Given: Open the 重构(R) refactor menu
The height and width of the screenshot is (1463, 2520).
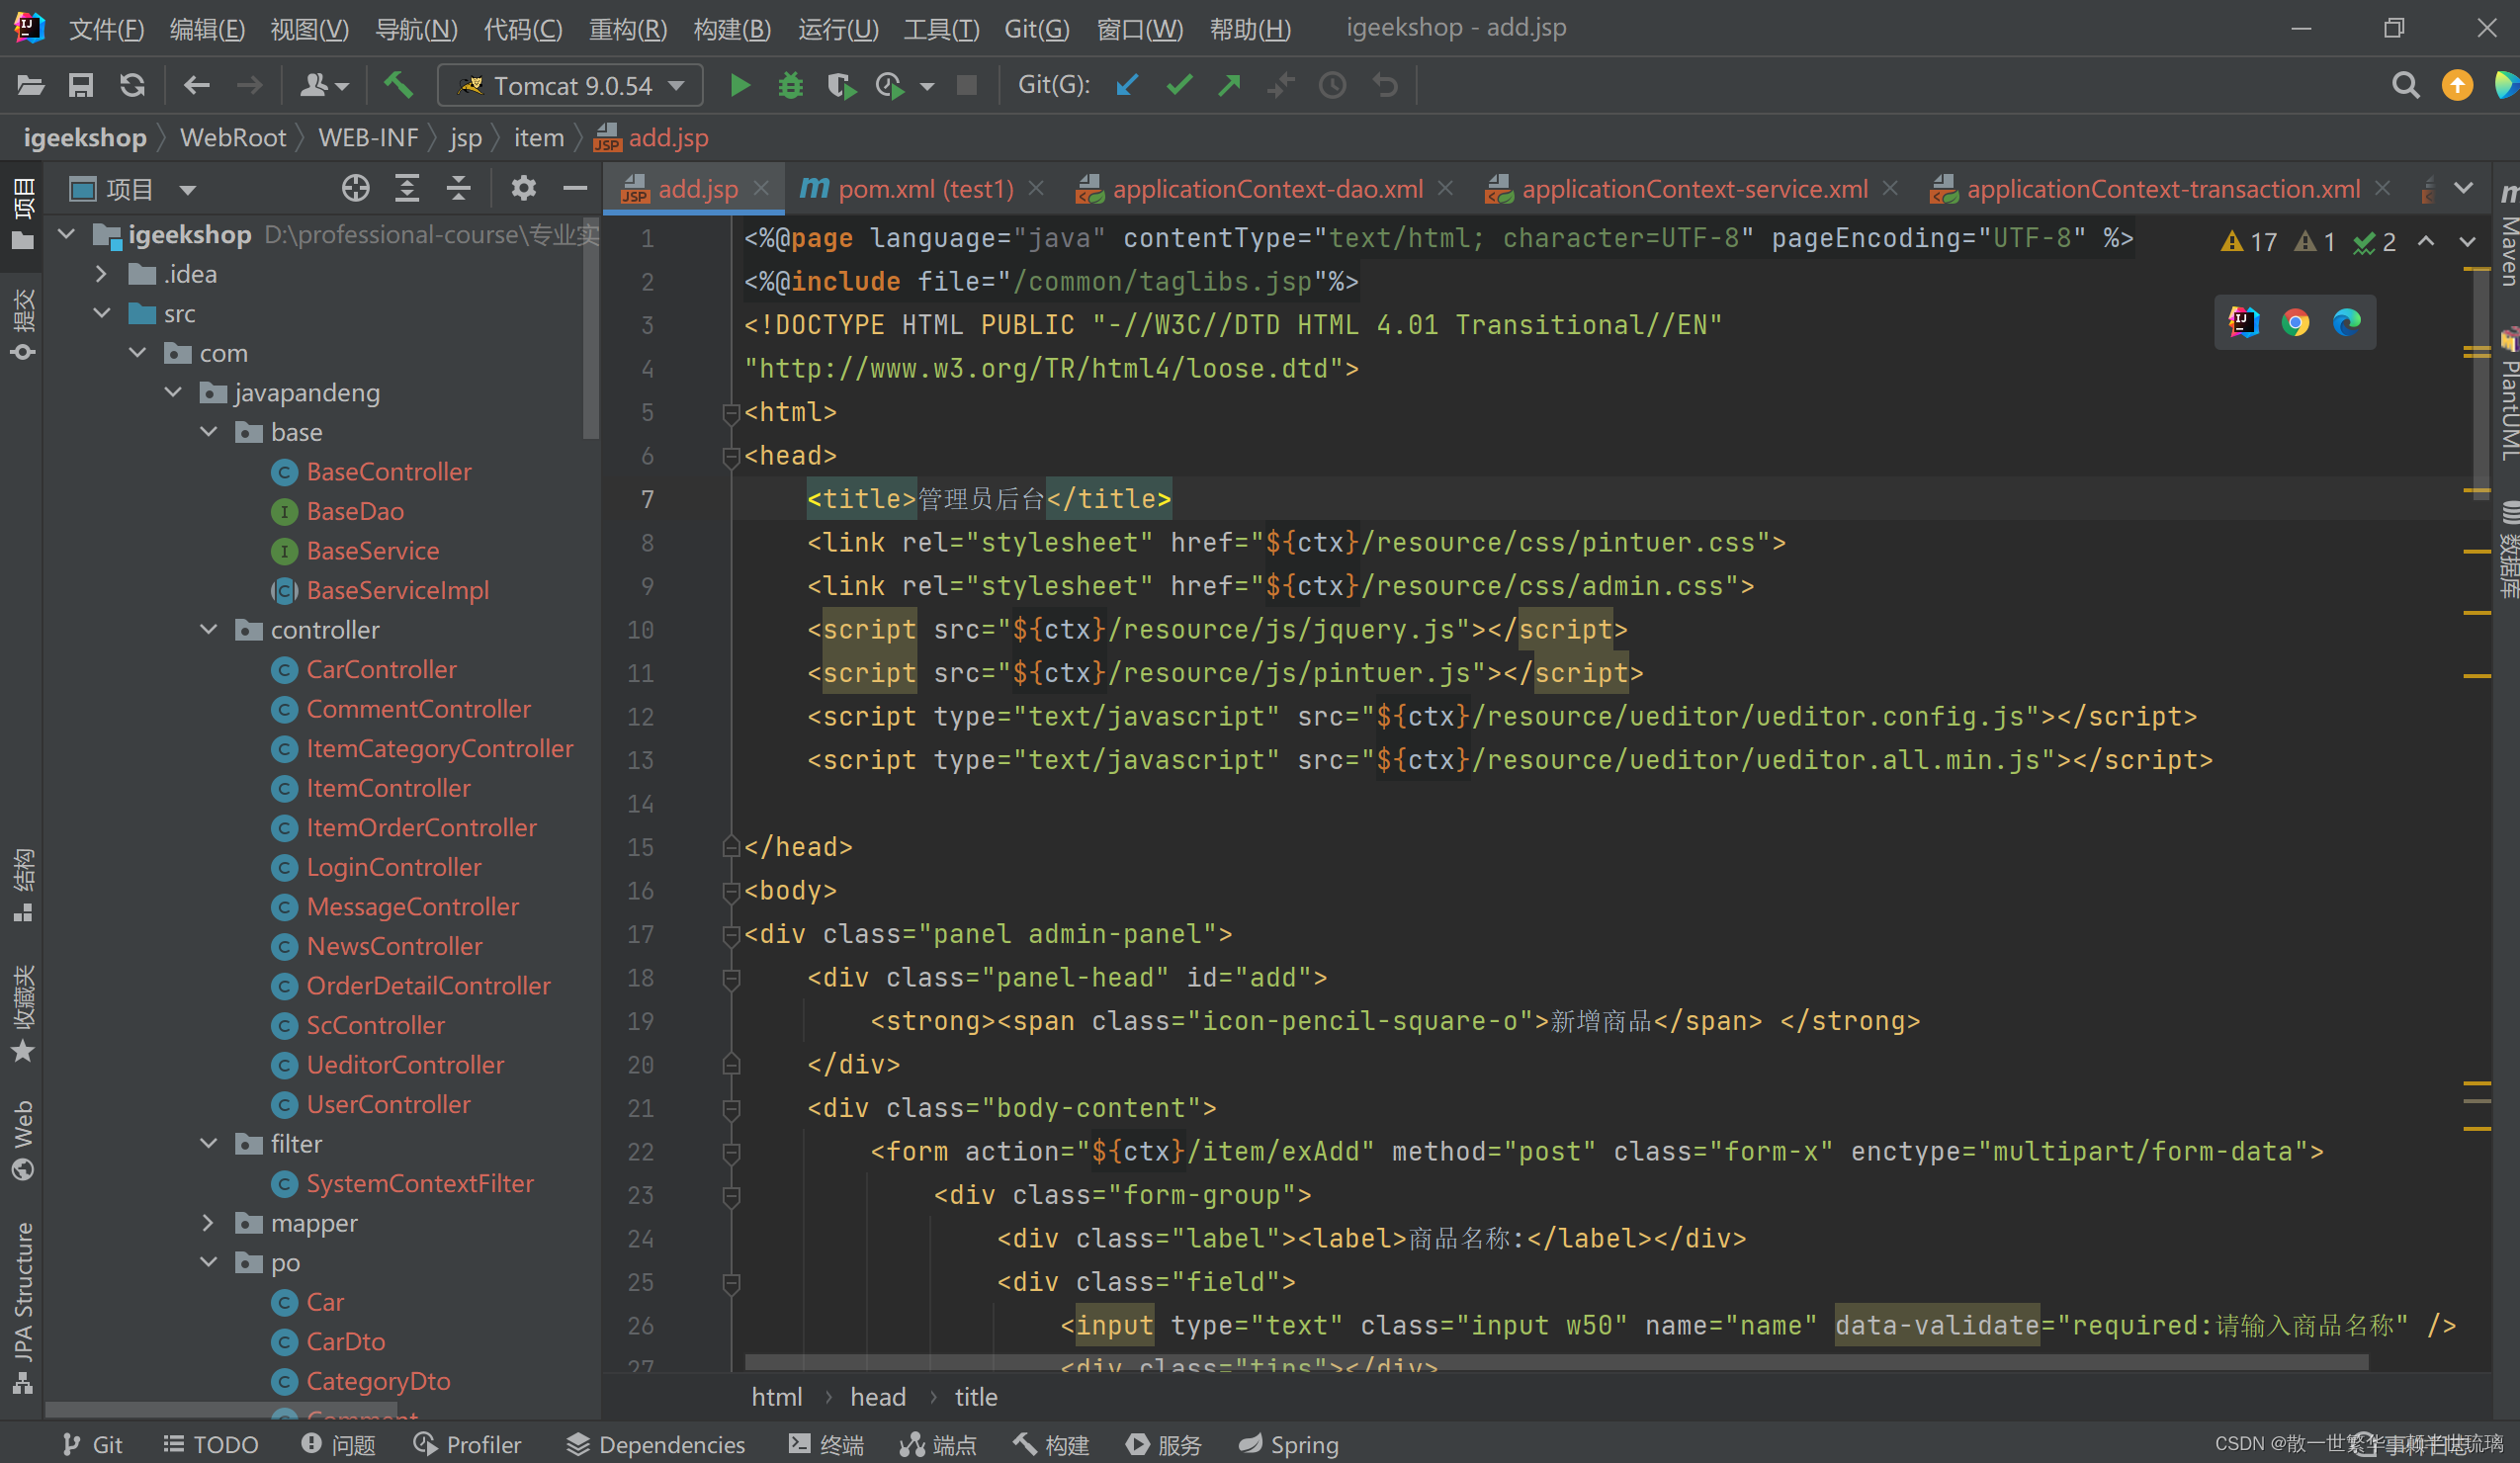Looking at the screenshot, I should 627,28.
